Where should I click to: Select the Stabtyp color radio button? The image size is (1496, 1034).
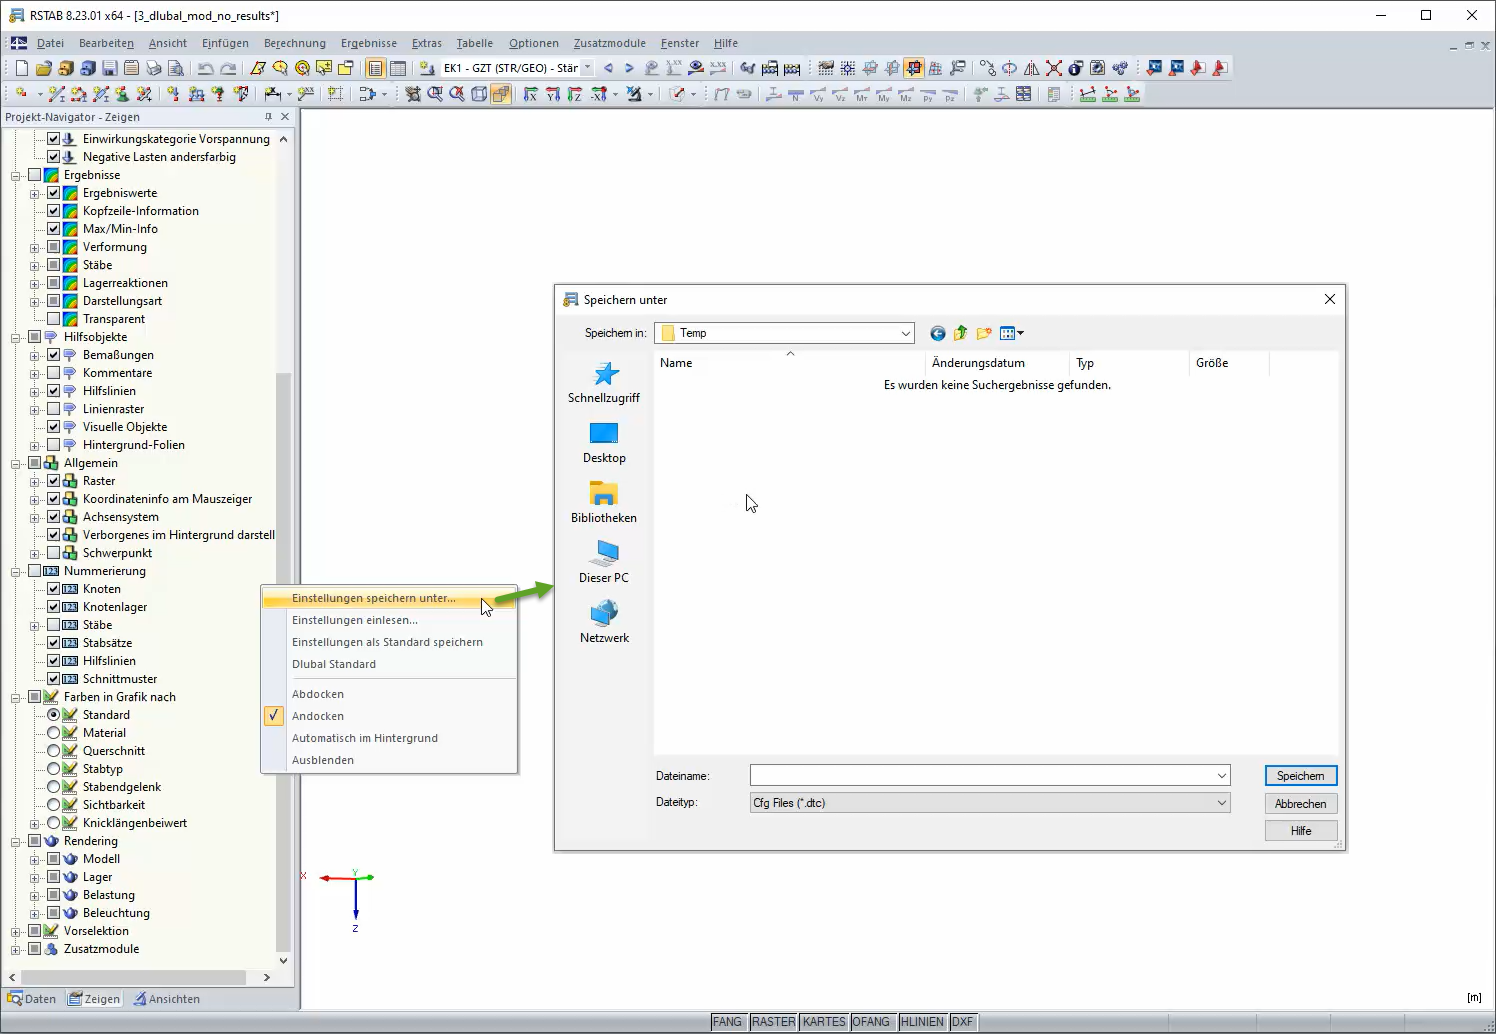(x=54, y=769)
